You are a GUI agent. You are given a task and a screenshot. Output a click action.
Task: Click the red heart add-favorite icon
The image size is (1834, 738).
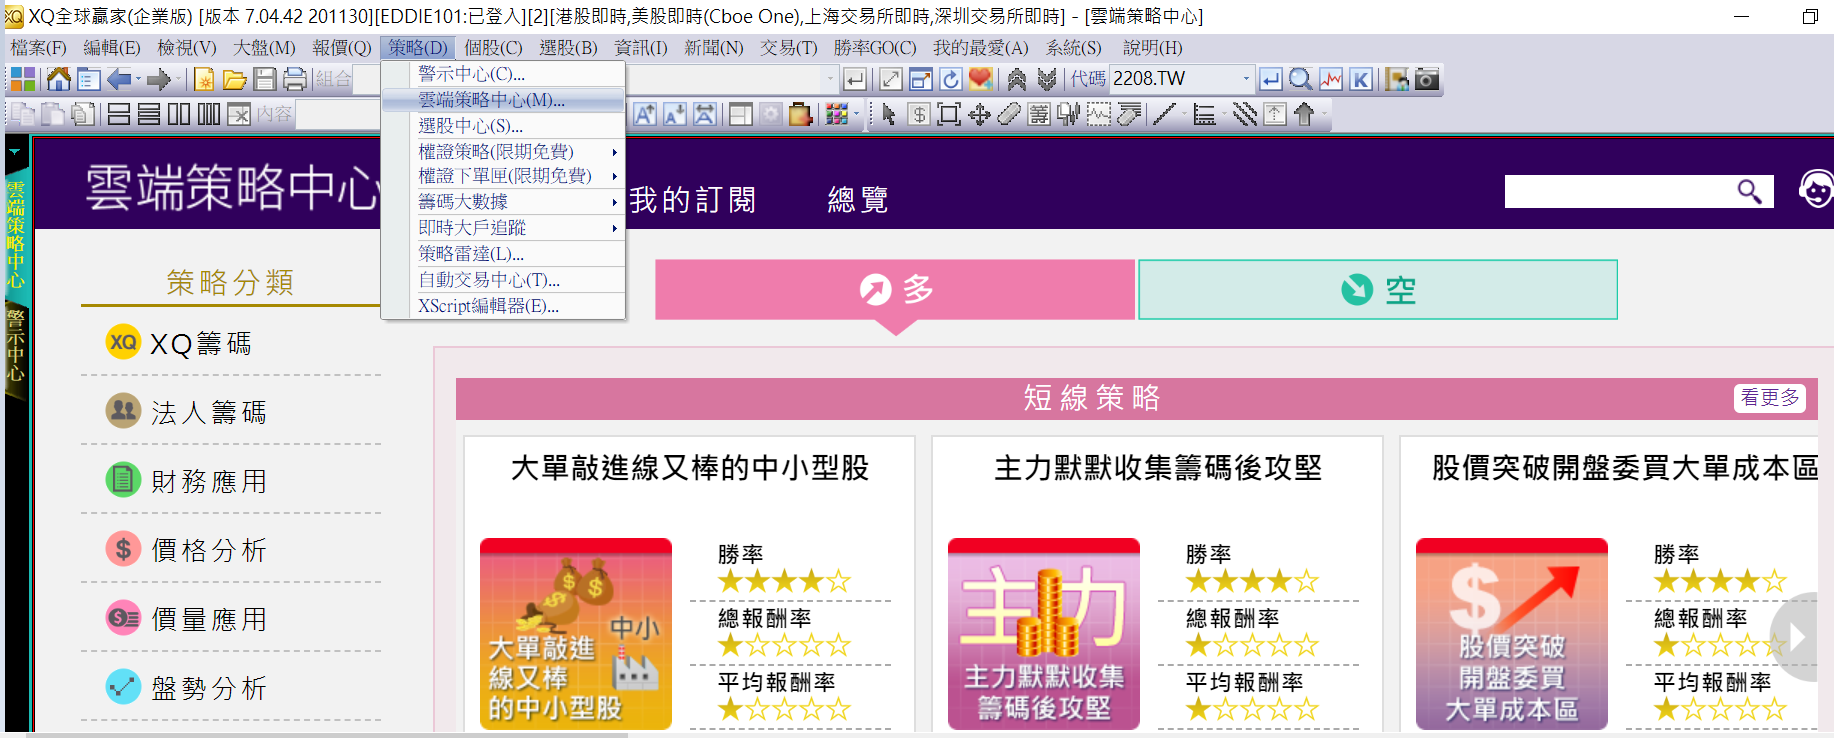tap(981, 79)
